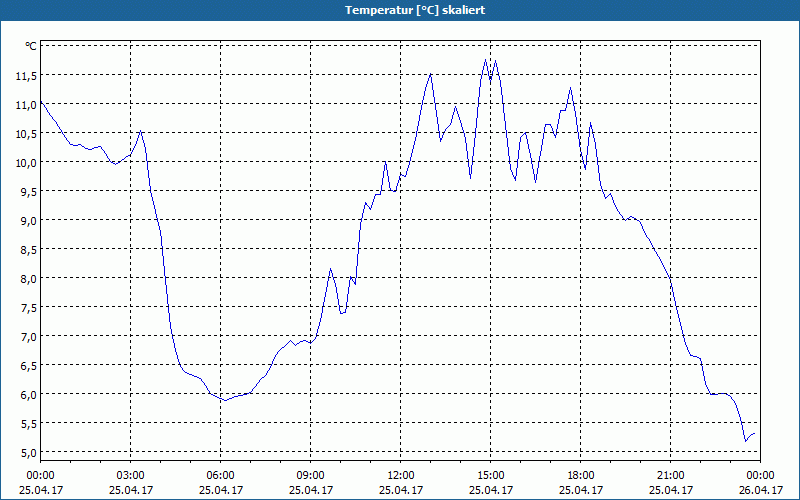This screenshot has width=800, height=500.
Task: Select the 8,0 y-axis value
Action: (x=28, y=279)
